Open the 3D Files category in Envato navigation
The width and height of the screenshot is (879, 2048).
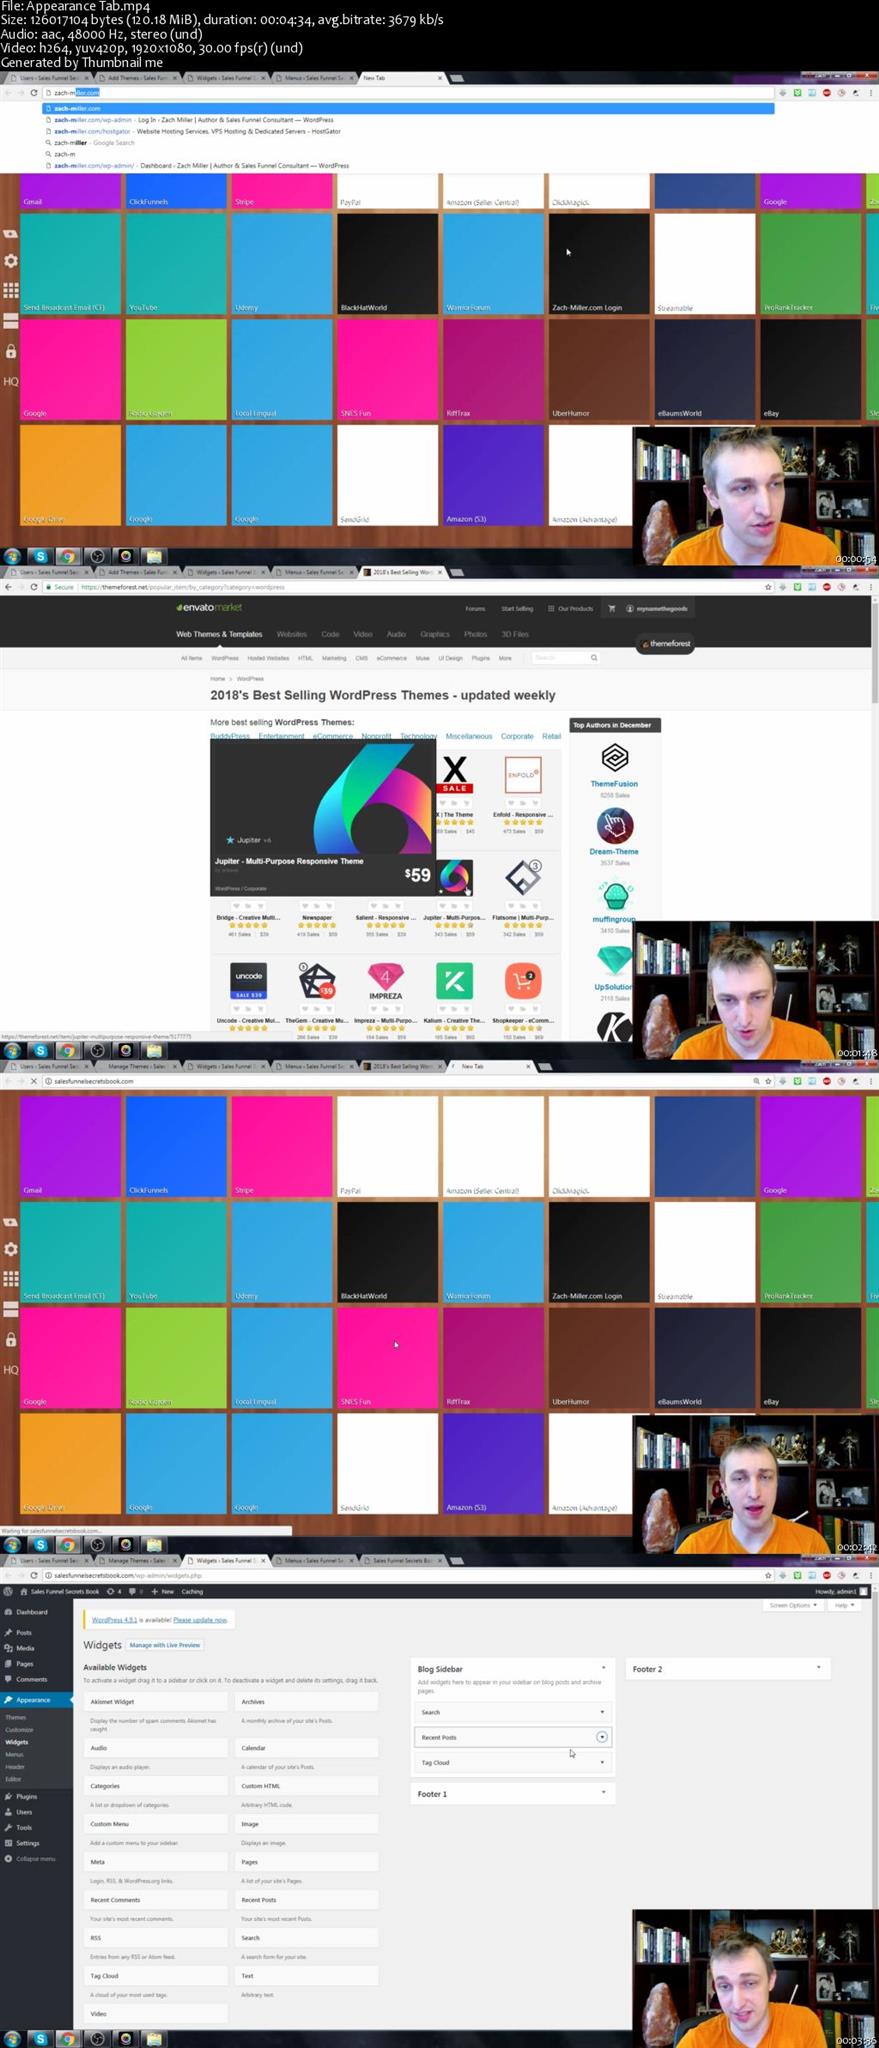pyautogui.click(x=515, y=634)
